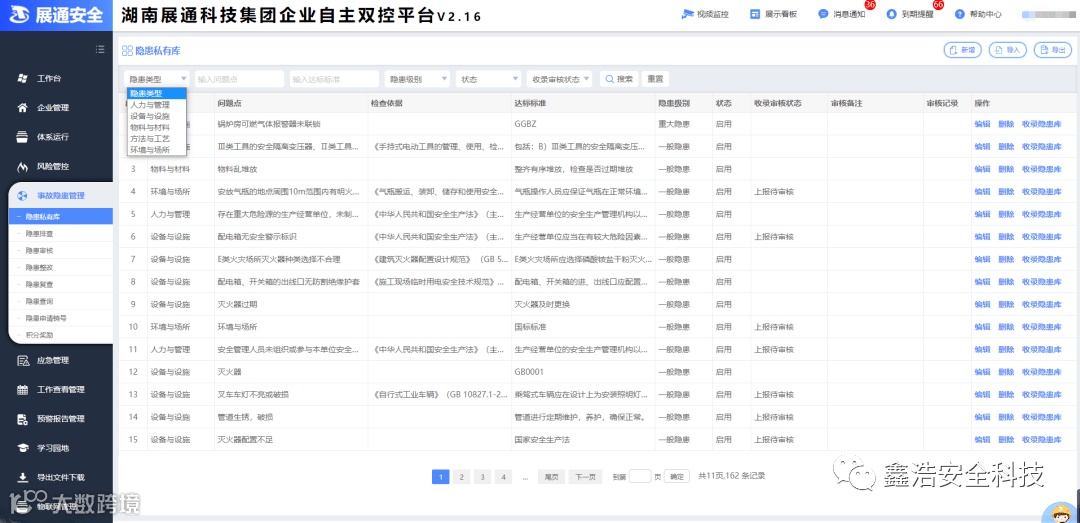Click 下一页 next page button
The height and width of the screenshot is (523, 1080).
click(x=585, y=477)
